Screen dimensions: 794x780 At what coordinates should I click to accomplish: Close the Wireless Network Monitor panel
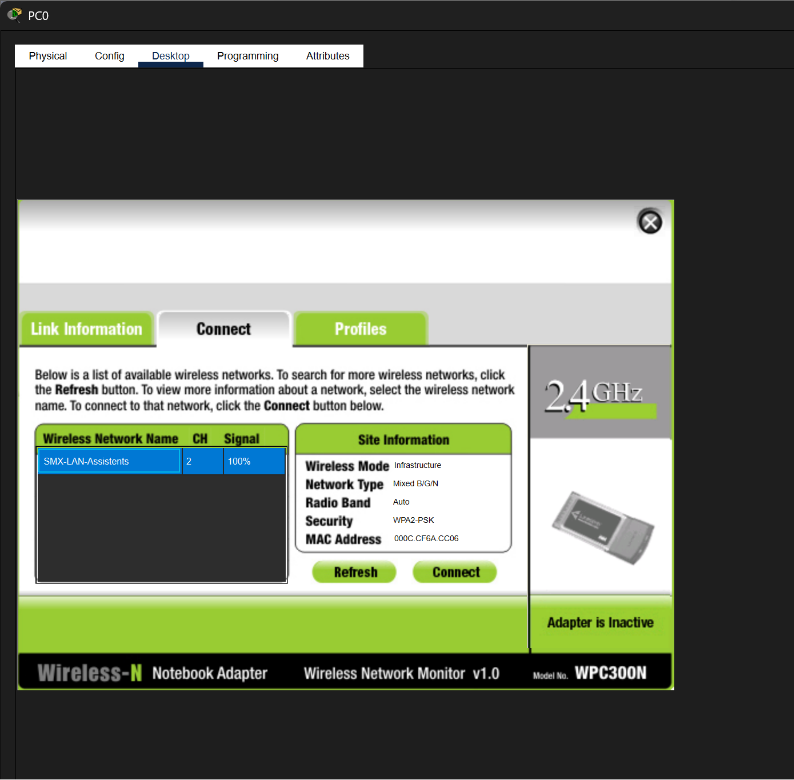[x=650, y=222]
